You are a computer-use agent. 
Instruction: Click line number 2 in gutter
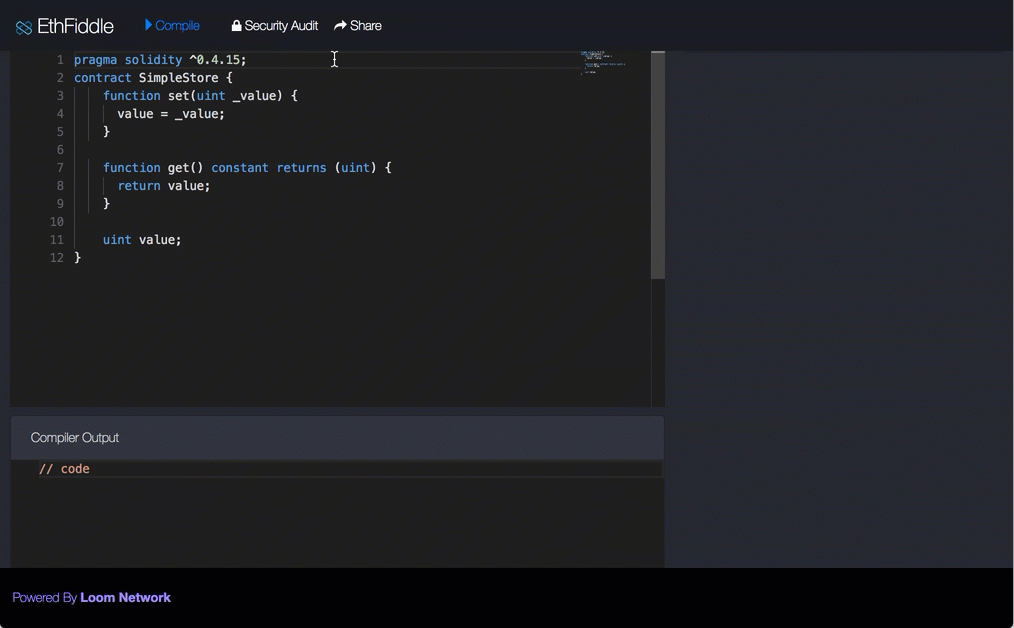point(60,78)
